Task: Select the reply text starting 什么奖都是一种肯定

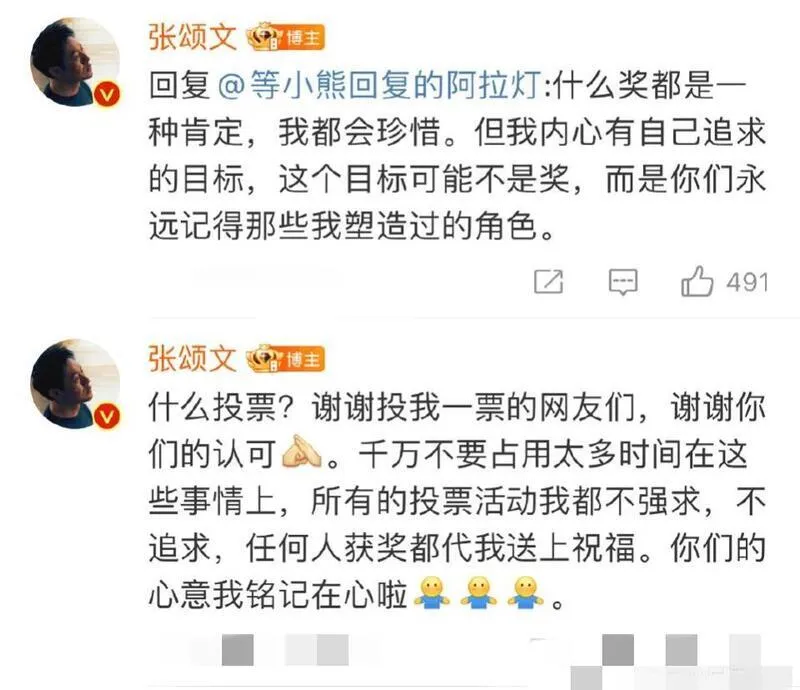Action: pos(457,155)
